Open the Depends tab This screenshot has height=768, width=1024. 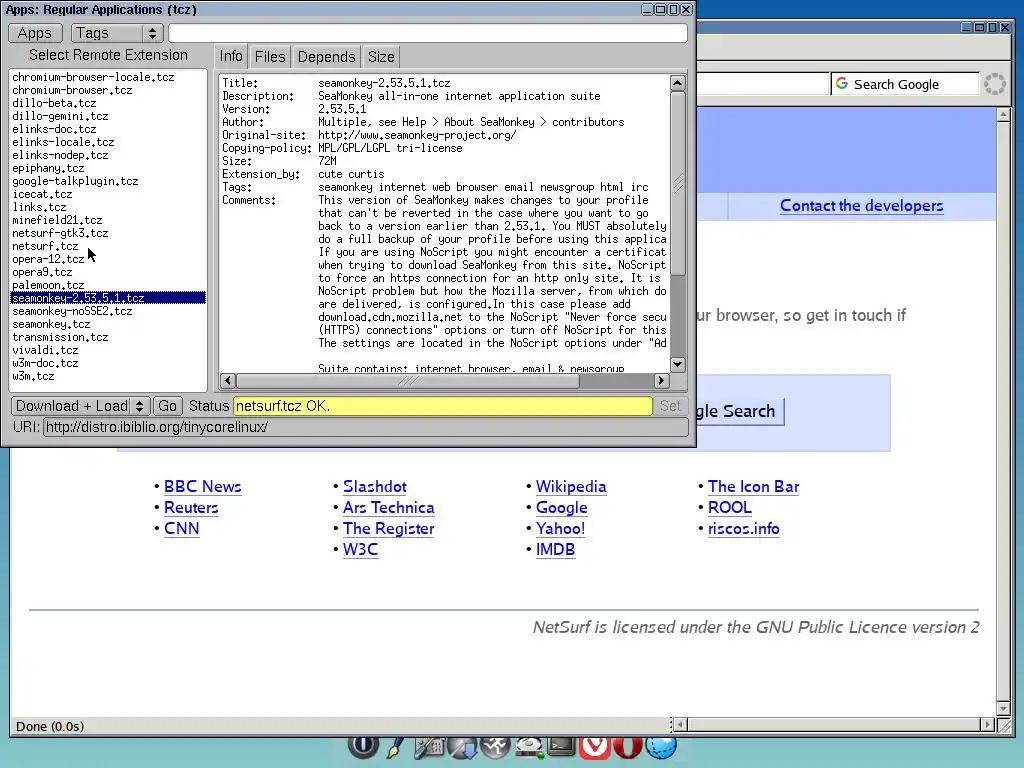click(x=326, y=57)
